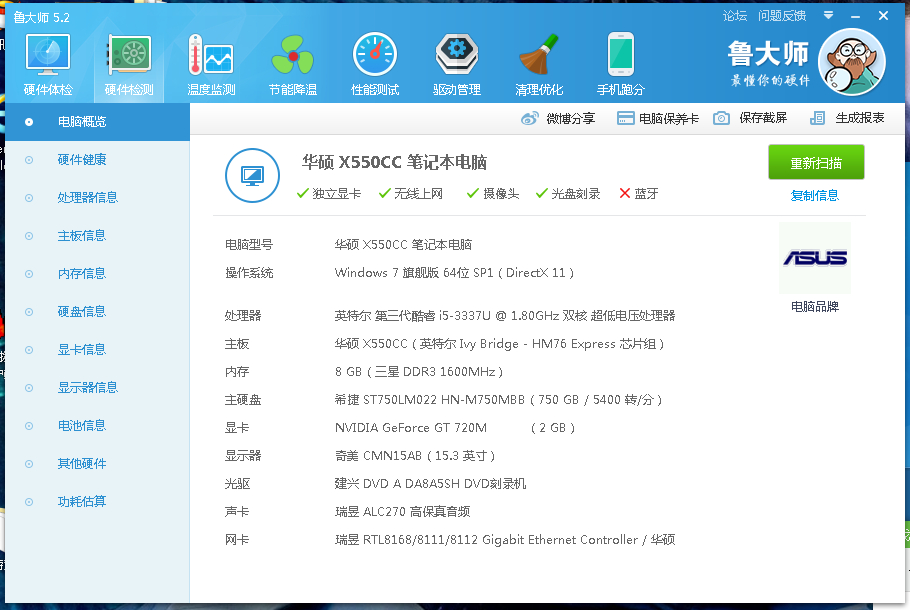Open the settings dropdown arrow in titlebar

(x=828, y=15)
